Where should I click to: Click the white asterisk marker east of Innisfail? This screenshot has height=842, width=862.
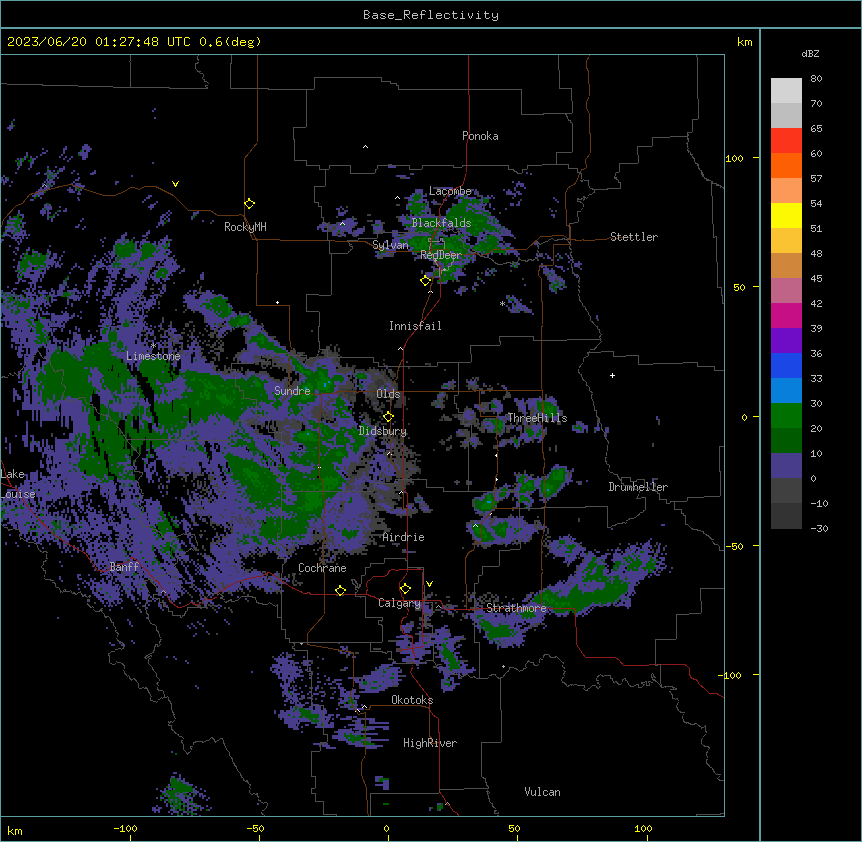coord(502,304)
